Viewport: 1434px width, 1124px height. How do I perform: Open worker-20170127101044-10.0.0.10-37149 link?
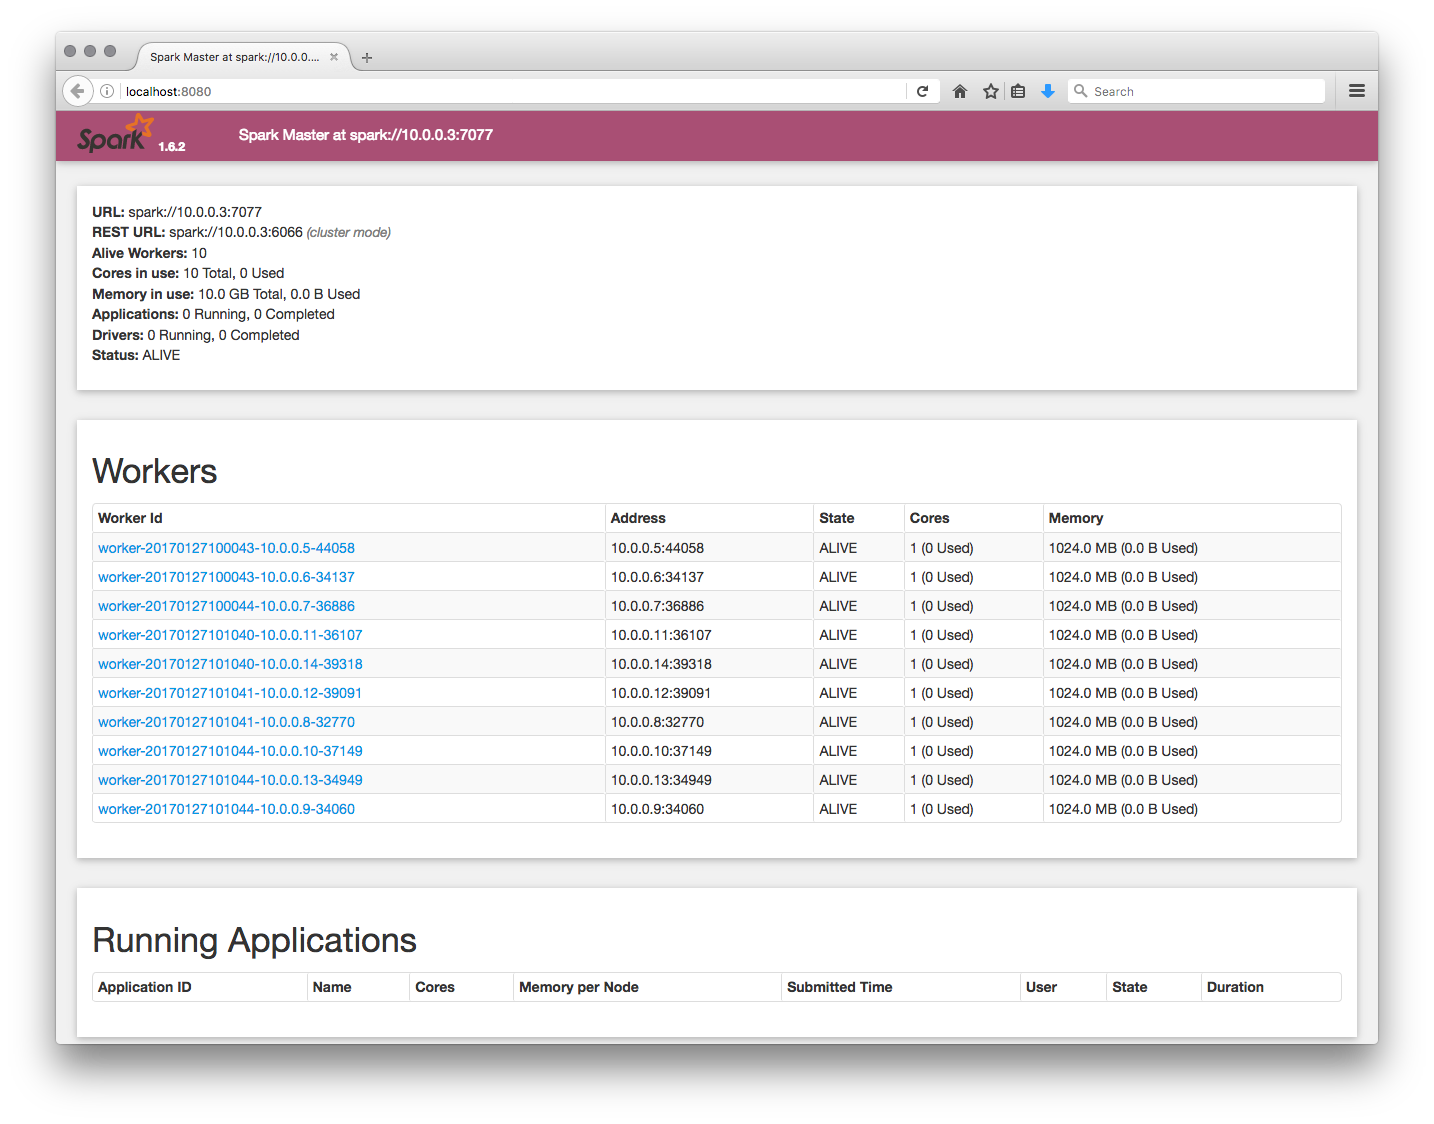230,751
